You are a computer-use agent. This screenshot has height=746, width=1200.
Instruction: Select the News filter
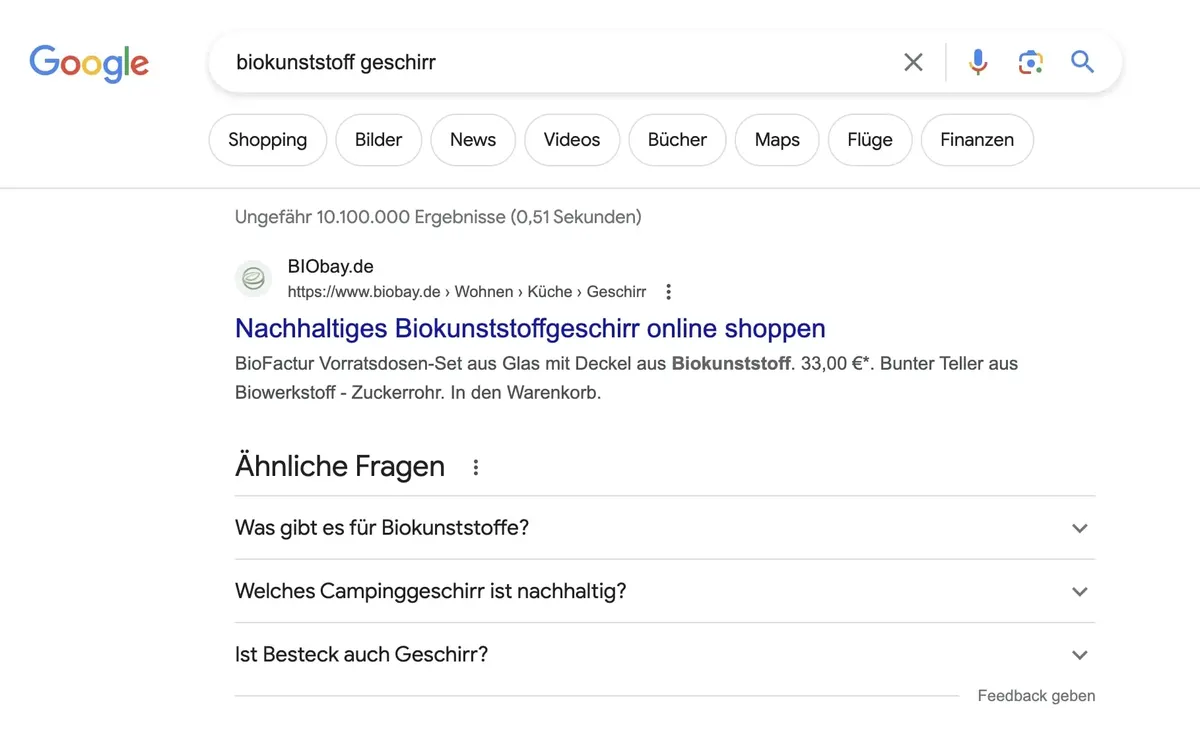[x=473, y=140]
